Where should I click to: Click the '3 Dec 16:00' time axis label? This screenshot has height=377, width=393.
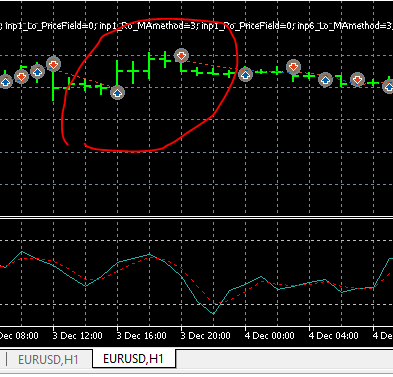(141, 335)
